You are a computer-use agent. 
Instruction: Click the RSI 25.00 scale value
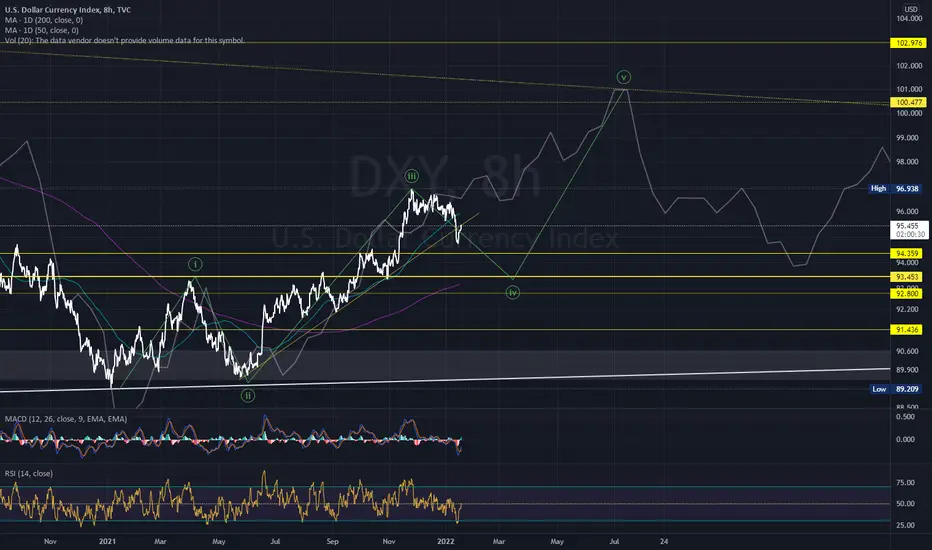905,525
